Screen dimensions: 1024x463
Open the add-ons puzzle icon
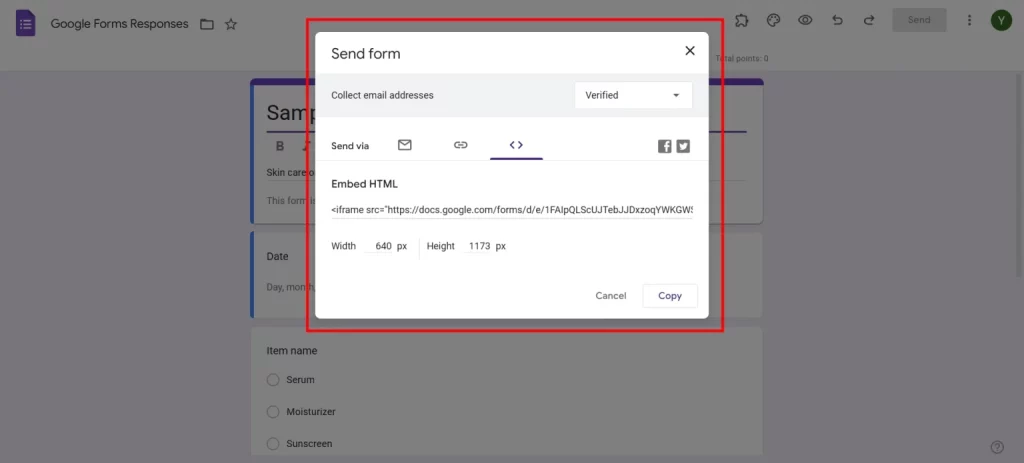tap(741, 20)
